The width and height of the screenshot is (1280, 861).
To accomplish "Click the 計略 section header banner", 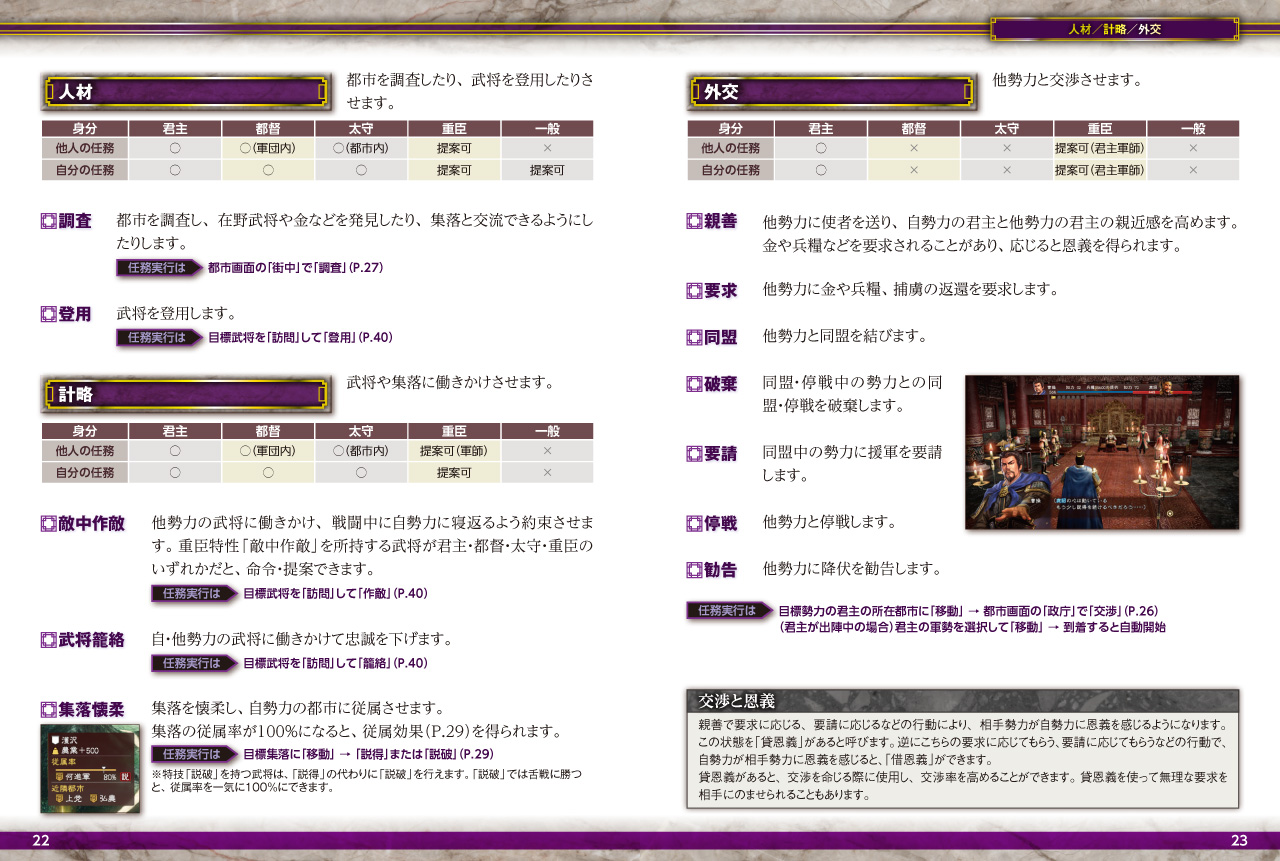I will 187,395.
